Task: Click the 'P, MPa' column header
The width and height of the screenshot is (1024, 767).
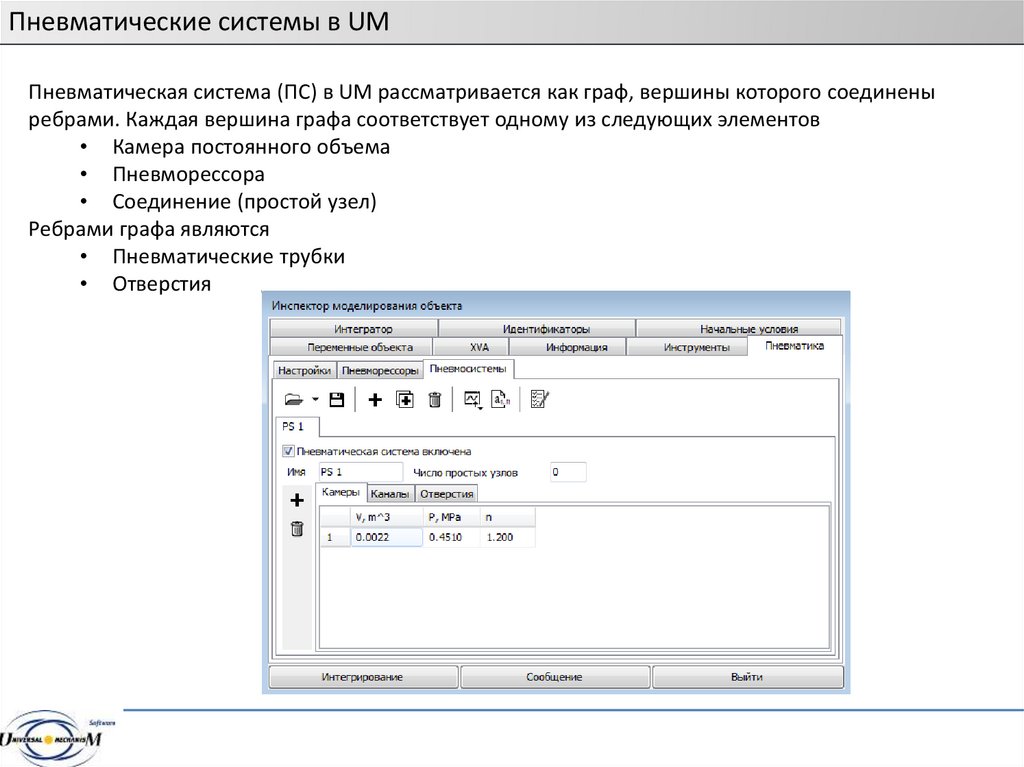Action: (451, 517)
